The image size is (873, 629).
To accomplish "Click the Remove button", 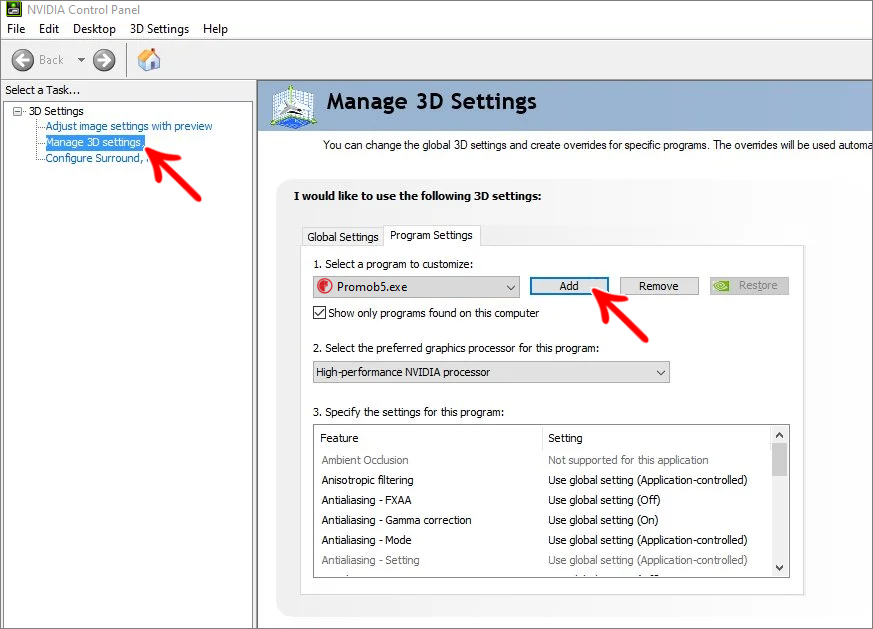I will point(659,286).
